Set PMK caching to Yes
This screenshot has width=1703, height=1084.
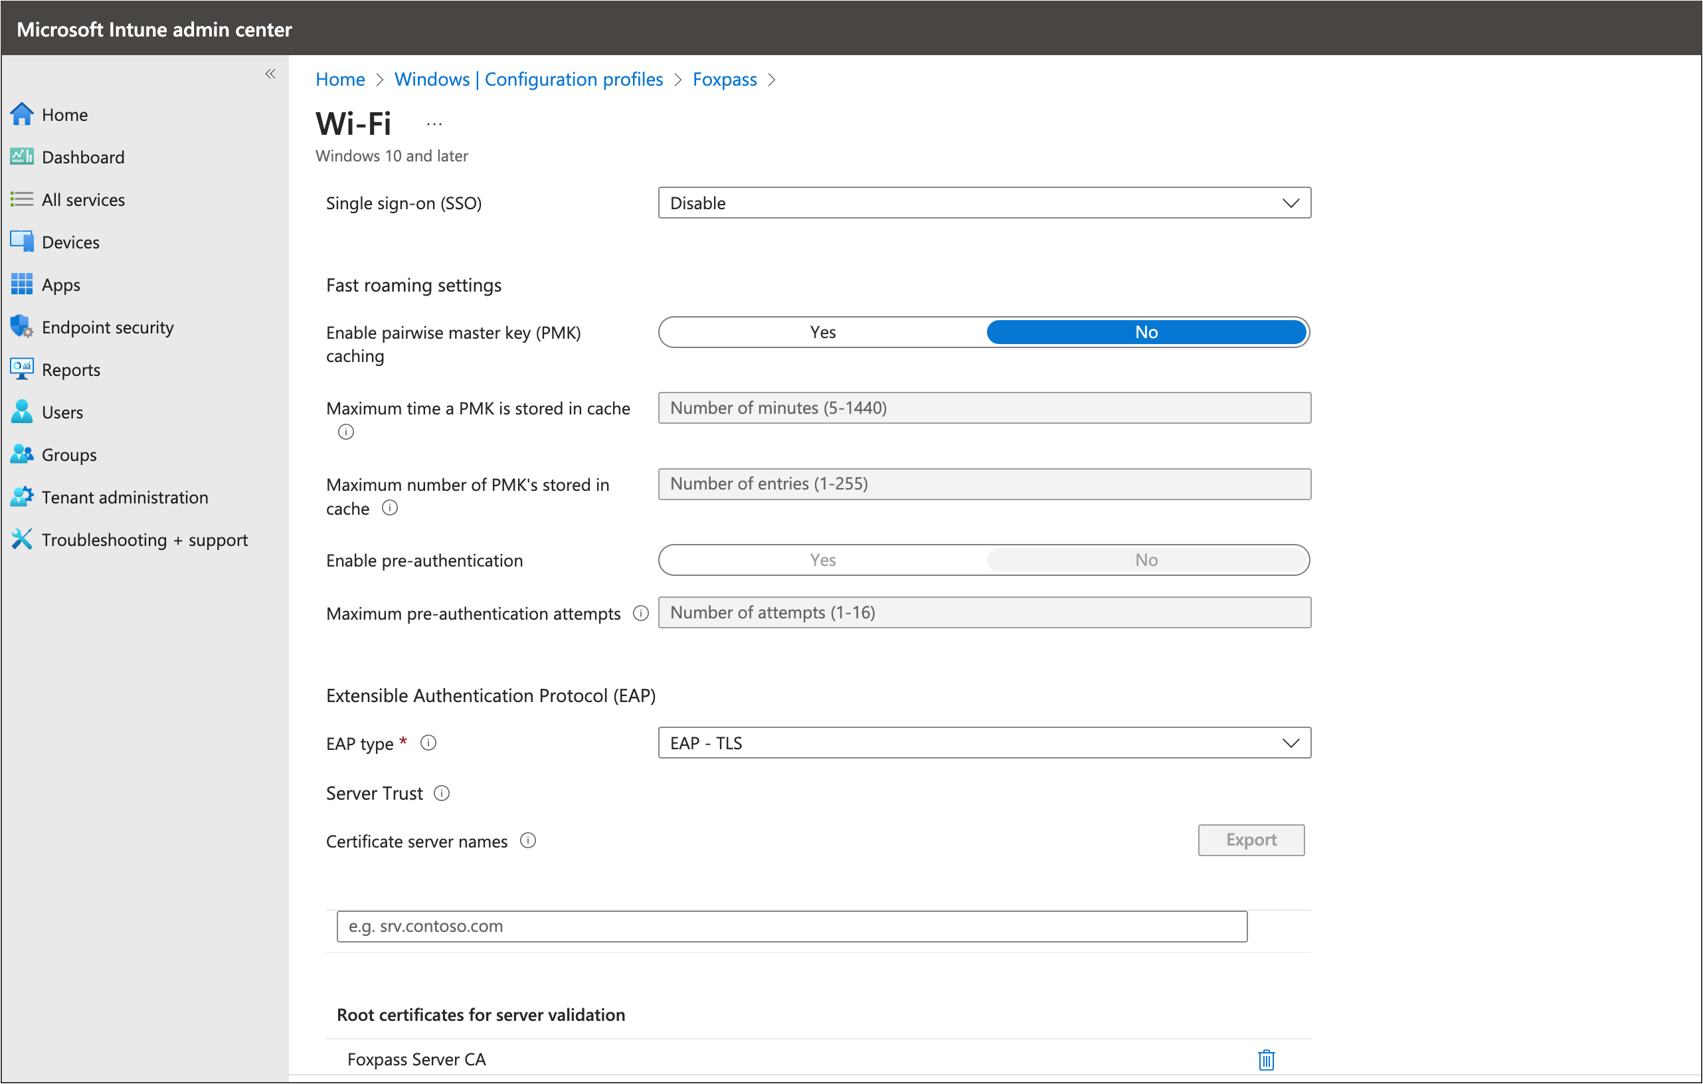[823, 332]
